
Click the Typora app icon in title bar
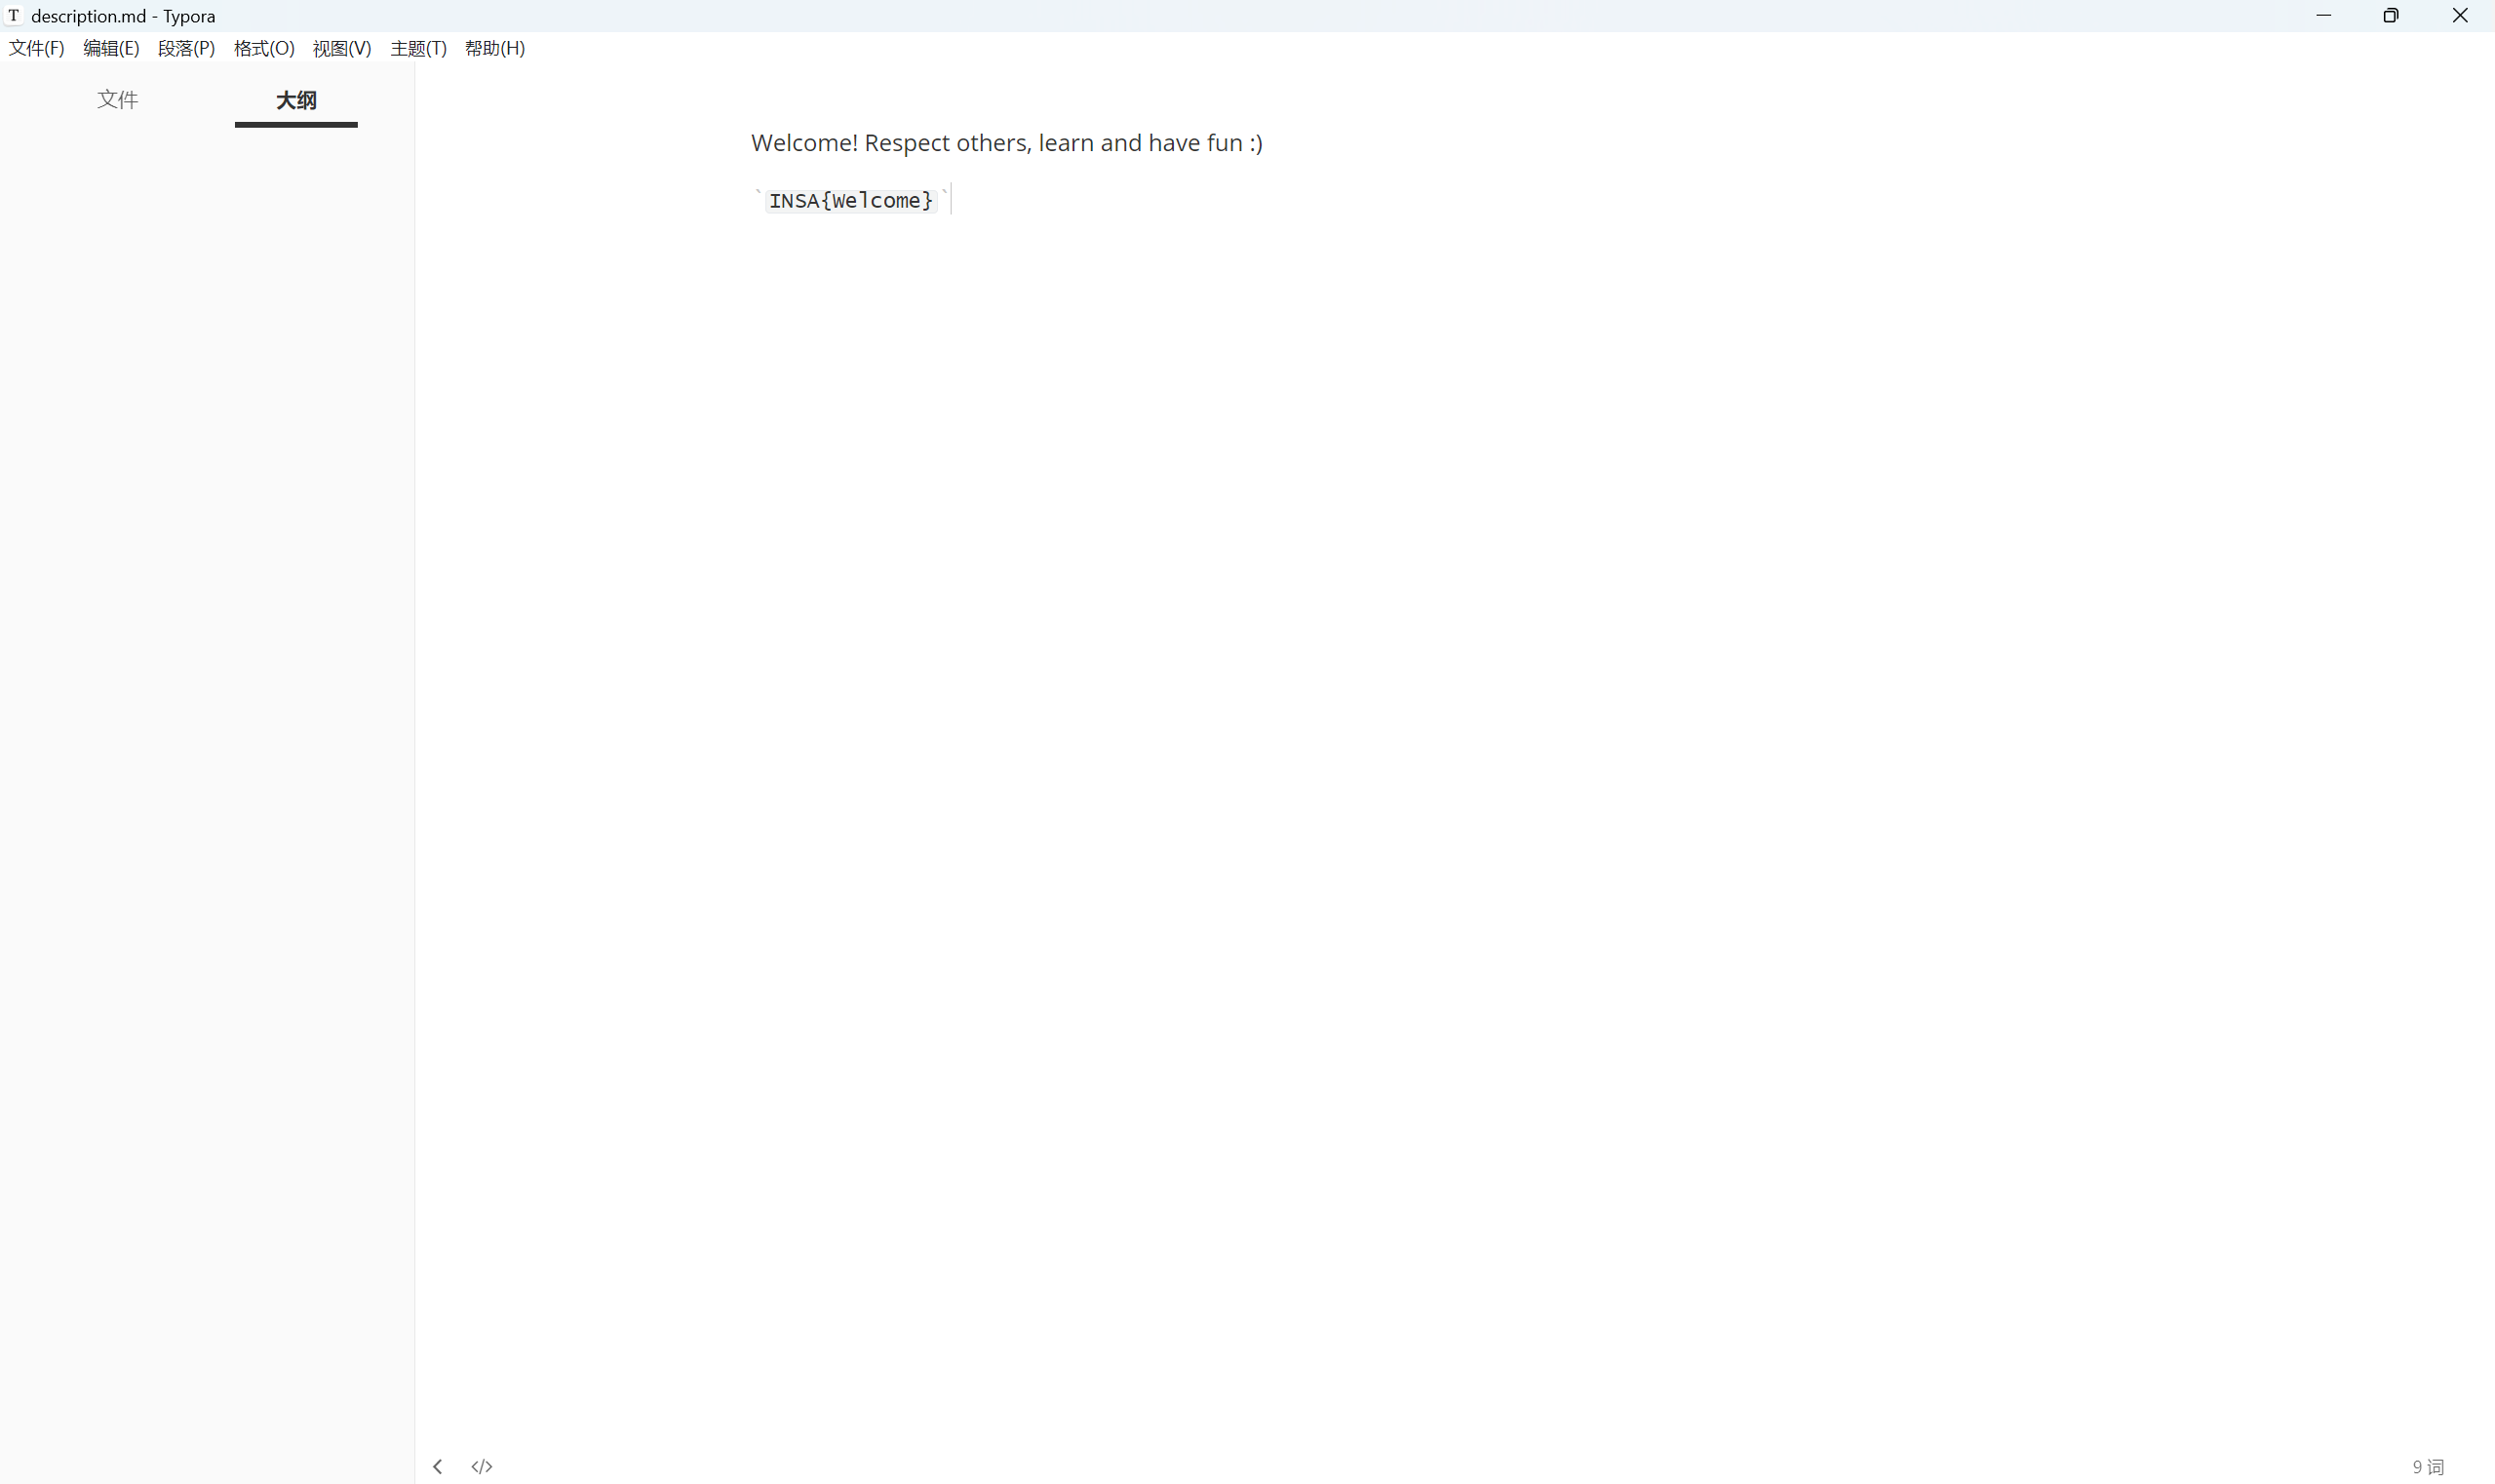[x=14, y=15]
